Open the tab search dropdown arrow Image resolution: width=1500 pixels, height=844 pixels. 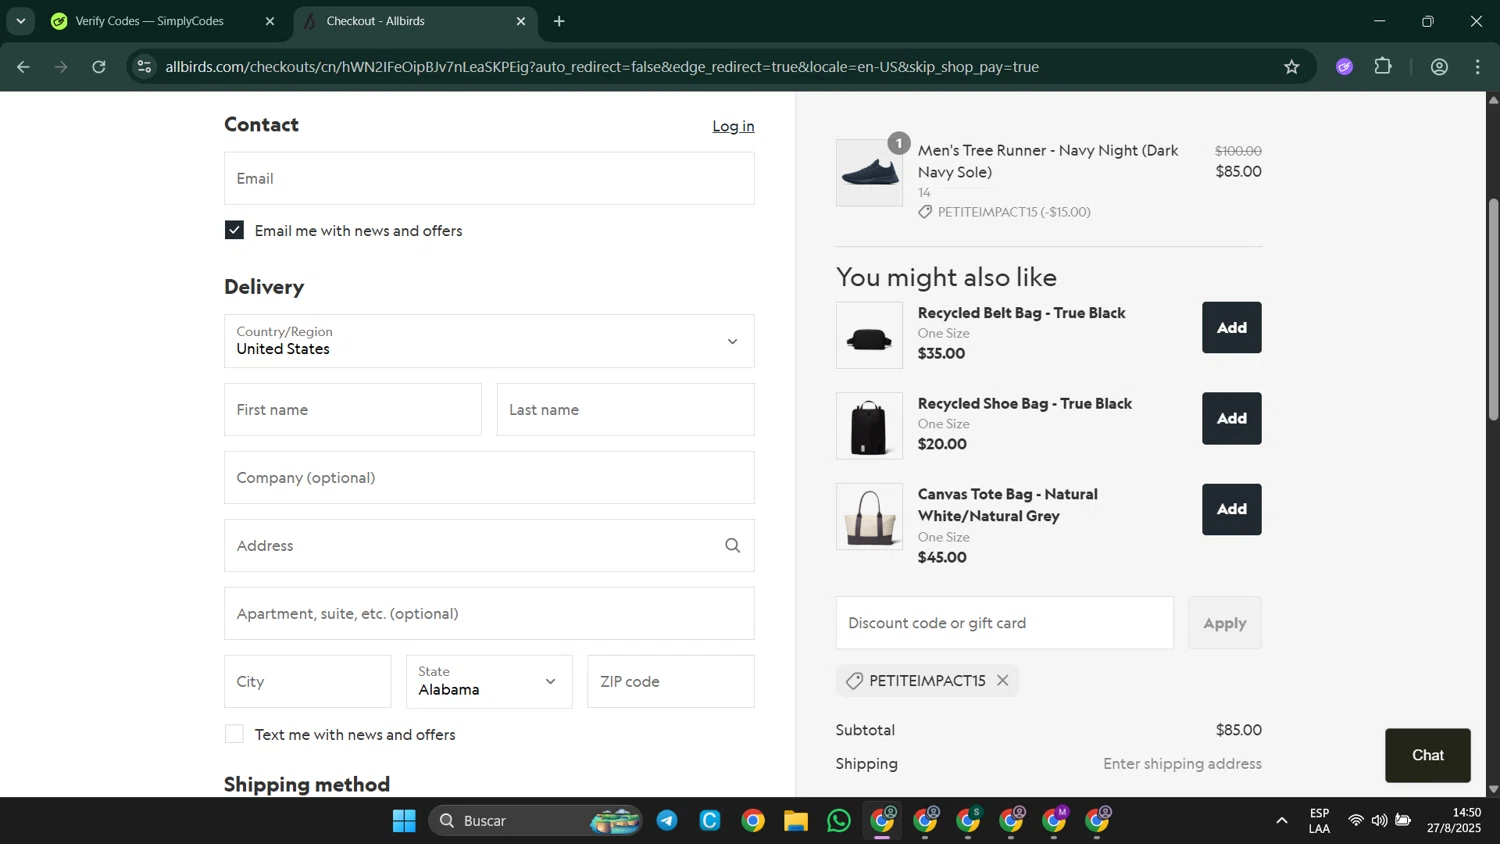point(20,21)
